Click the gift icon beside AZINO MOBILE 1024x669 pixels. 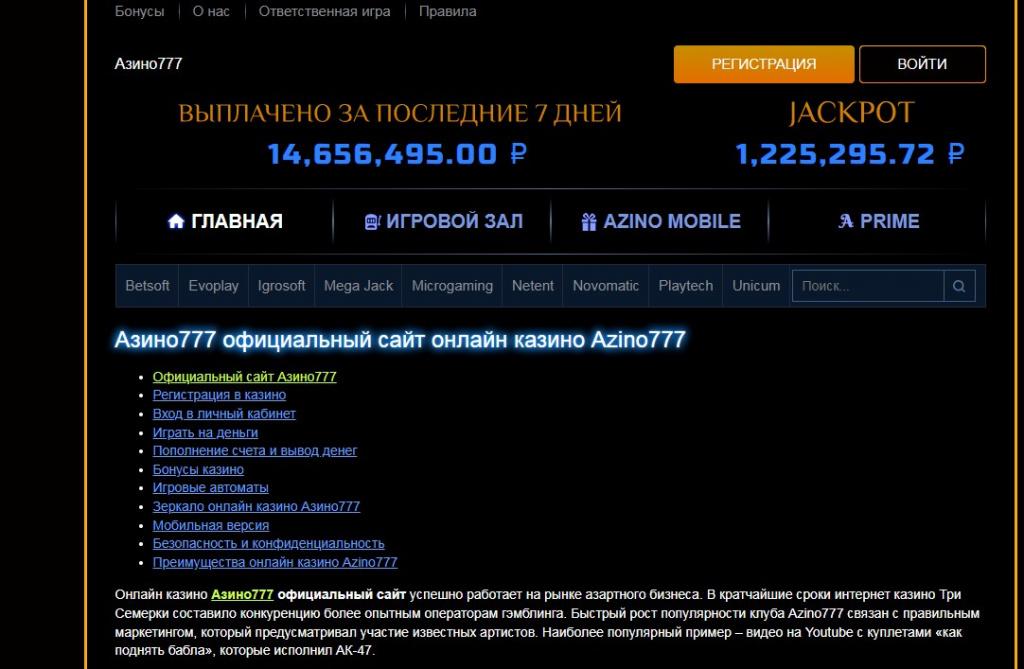589,222
